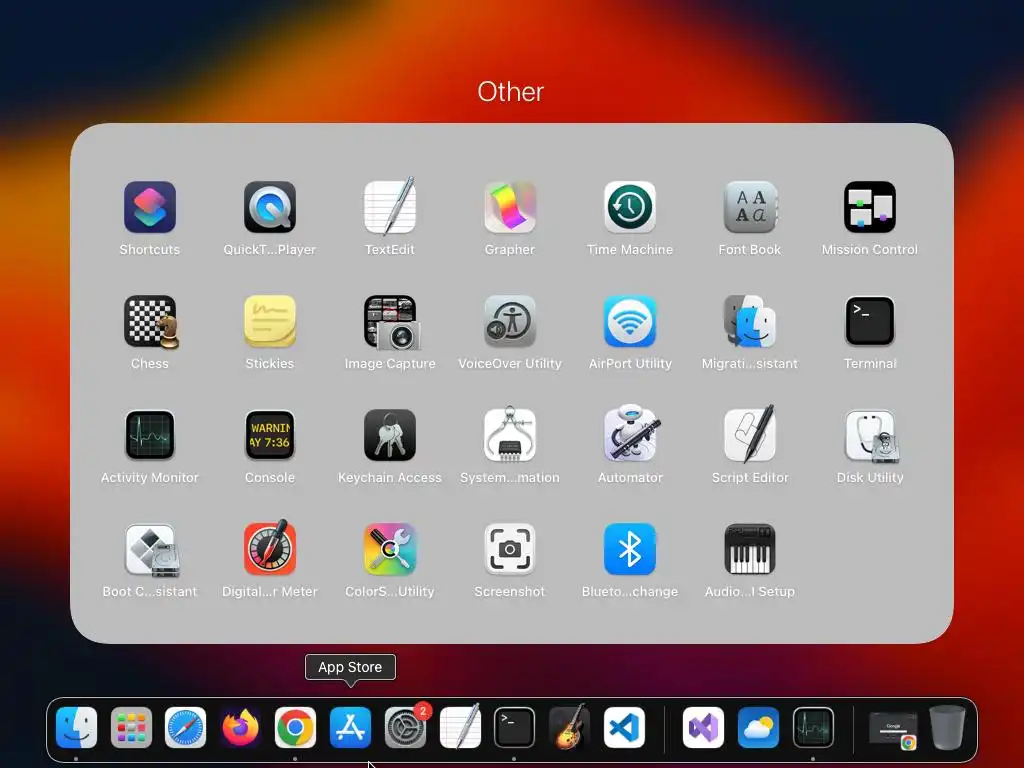Restore minimized Chrome window in Dock

coord(893,729)
